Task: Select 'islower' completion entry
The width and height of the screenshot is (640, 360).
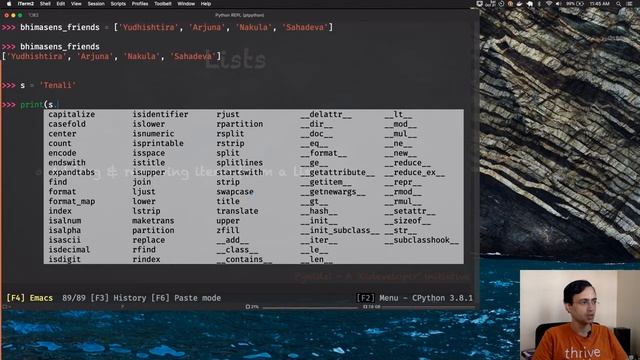Action: tap(149, 124)
